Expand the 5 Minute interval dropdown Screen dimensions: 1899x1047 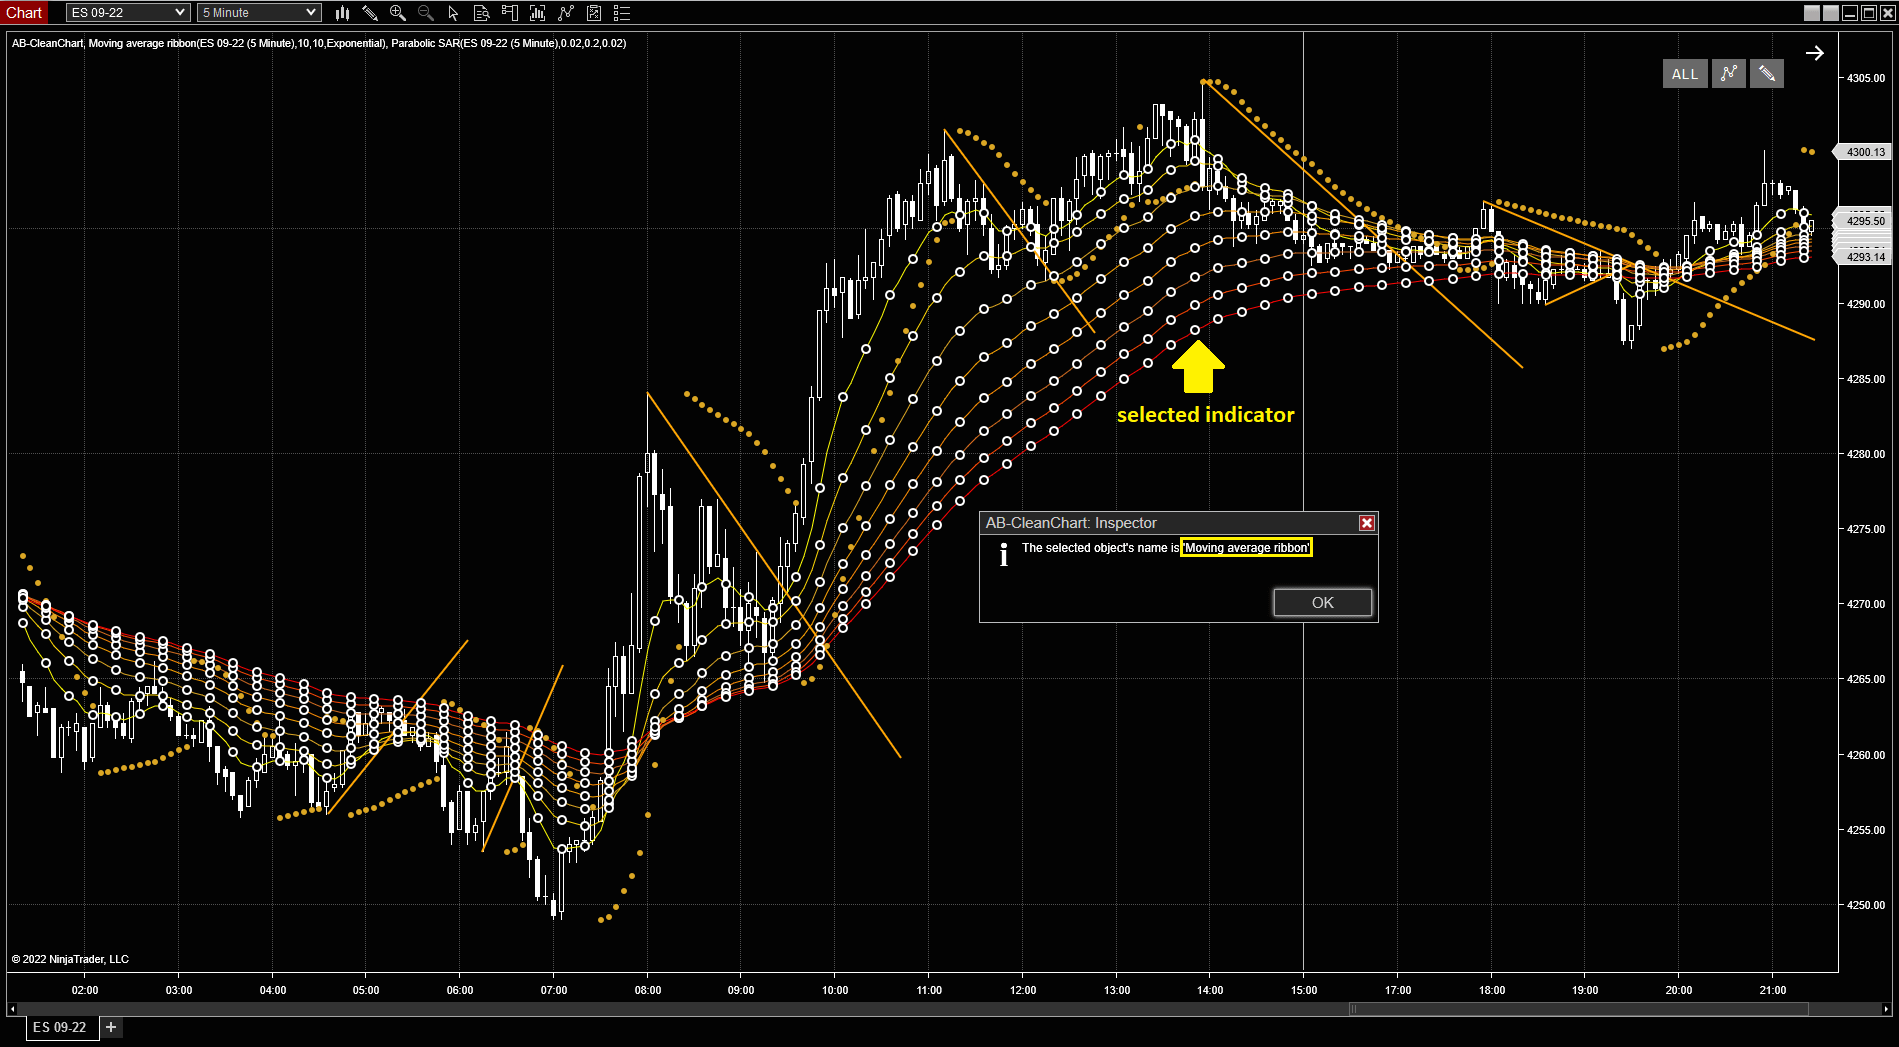(311, 13)
